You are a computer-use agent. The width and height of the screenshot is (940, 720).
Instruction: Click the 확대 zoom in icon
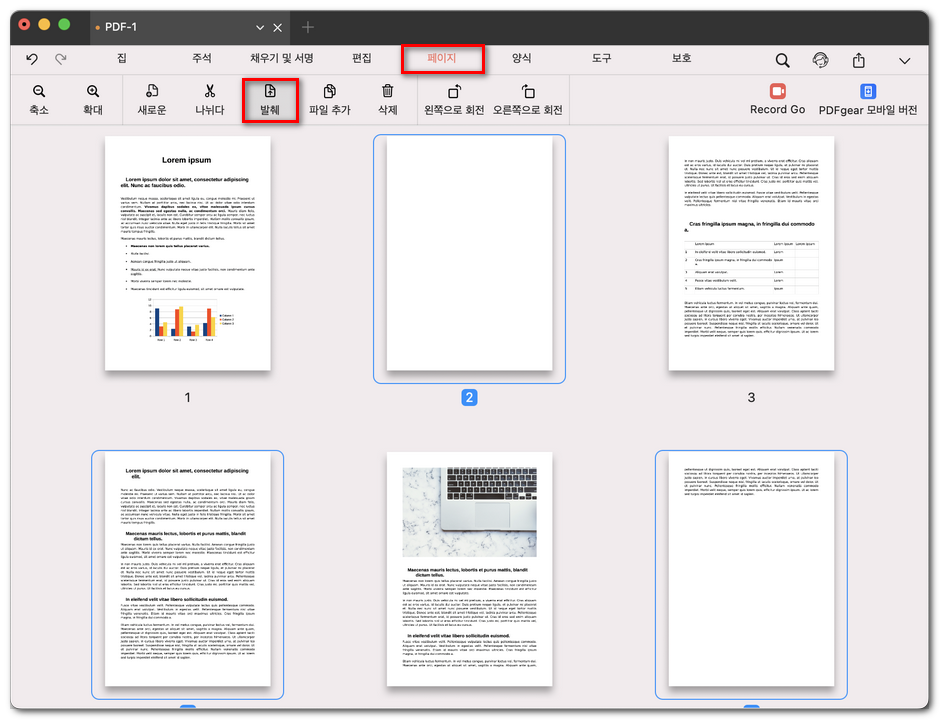[x=93, y=92]
